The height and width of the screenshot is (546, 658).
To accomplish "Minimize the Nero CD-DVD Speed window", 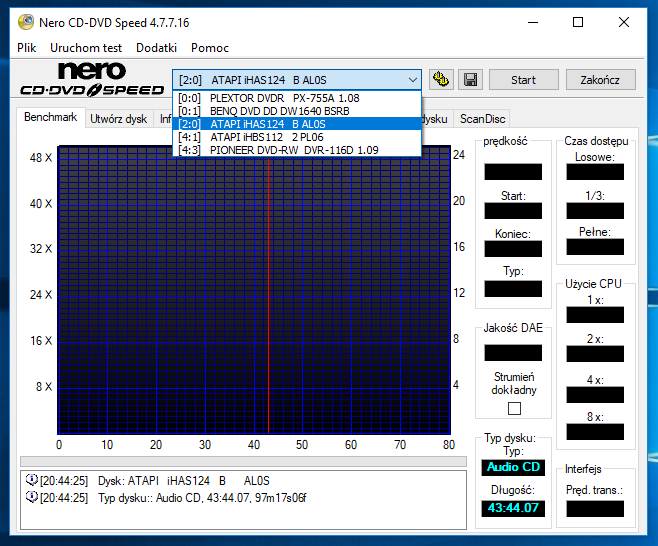I will click(533, 22).
